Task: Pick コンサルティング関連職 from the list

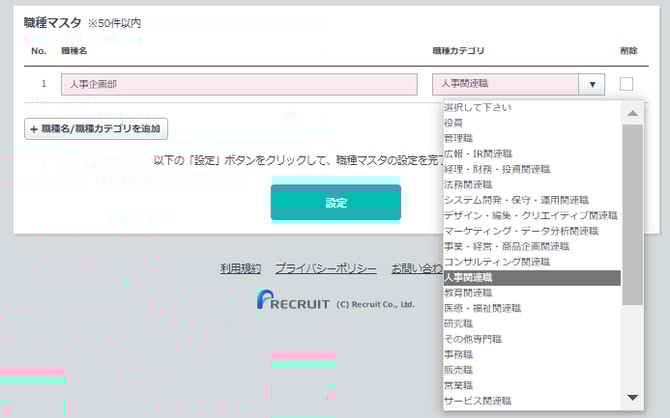Action: (532, 262)
